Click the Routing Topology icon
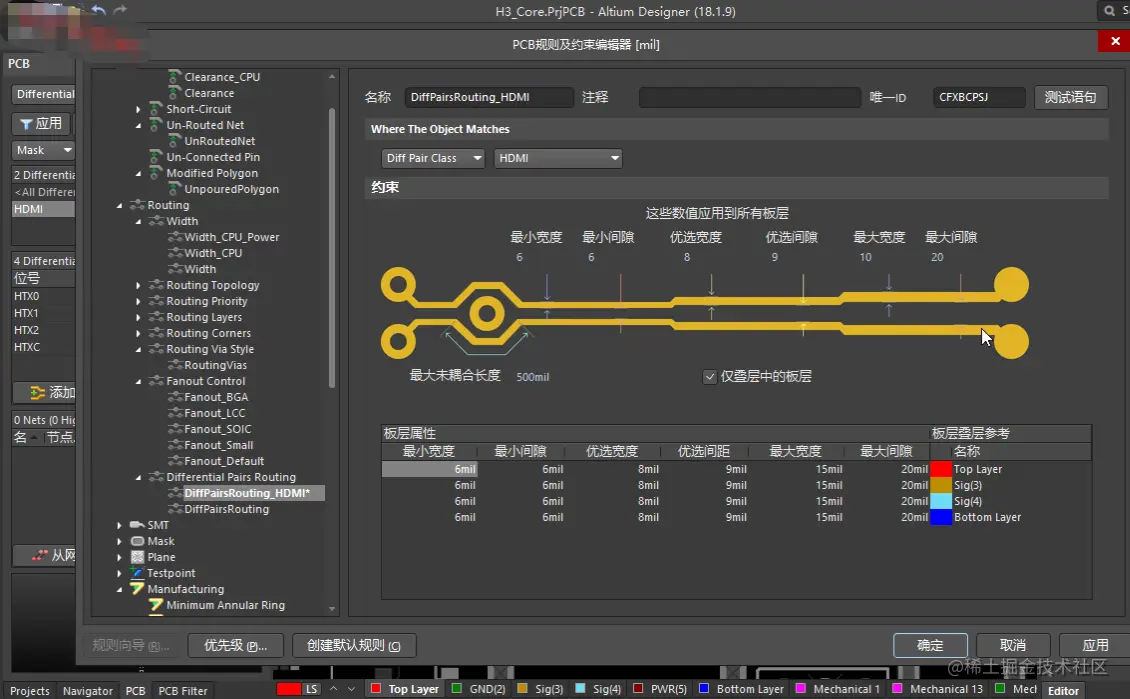 pos(156,285)
